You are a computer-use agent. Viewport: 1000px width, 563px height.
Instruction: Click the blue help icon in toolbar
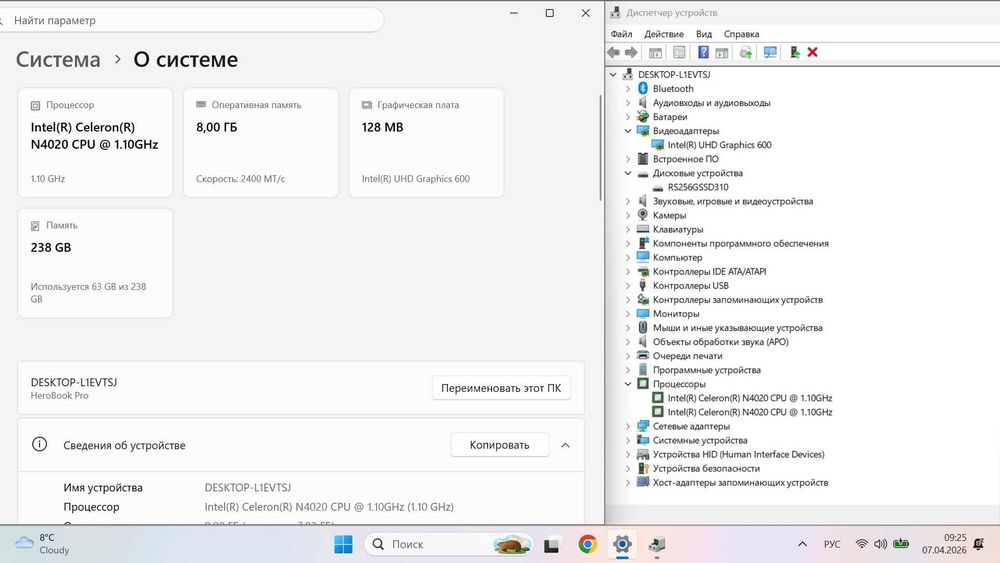703,52
